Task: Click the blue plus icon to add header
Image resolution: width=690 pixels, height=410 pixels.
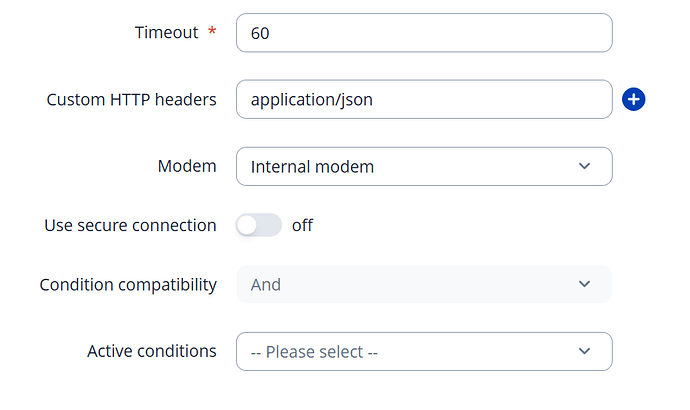Action: coord(633,99)
